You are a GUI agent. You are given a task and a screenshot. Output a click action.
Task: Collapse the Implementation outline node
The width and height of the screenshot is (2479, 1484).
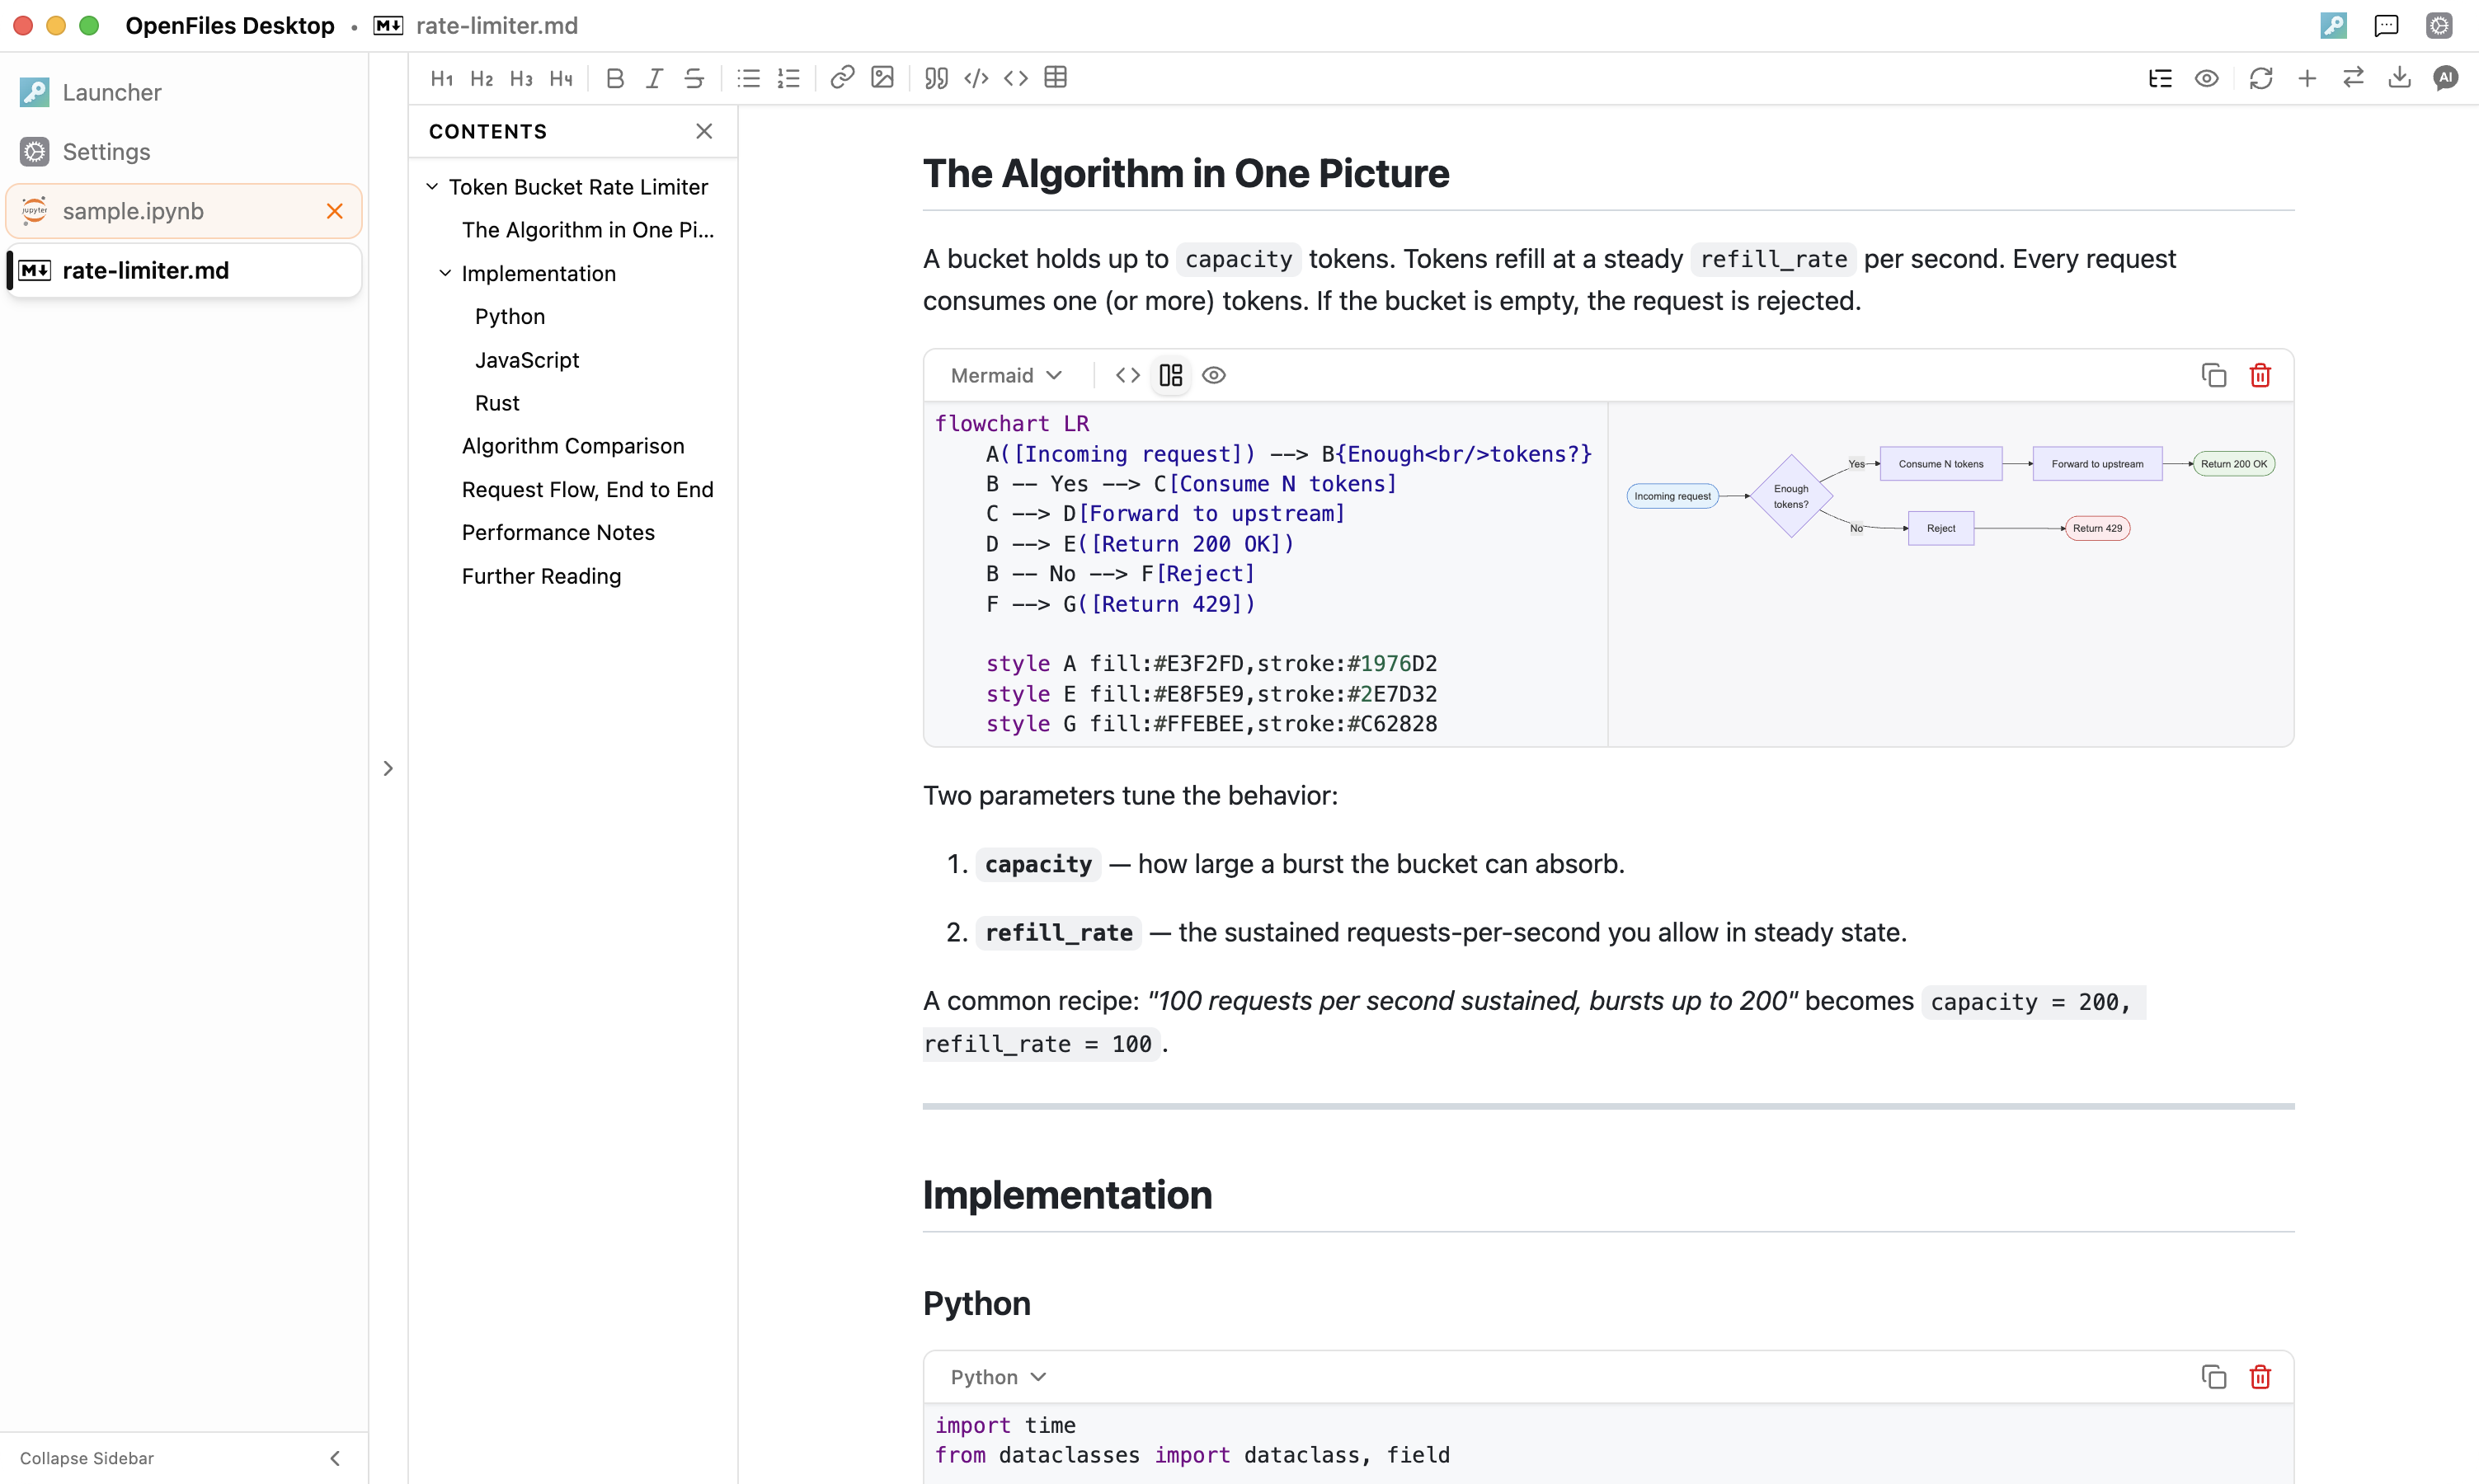pyautogui.click(x=445, y=273)
